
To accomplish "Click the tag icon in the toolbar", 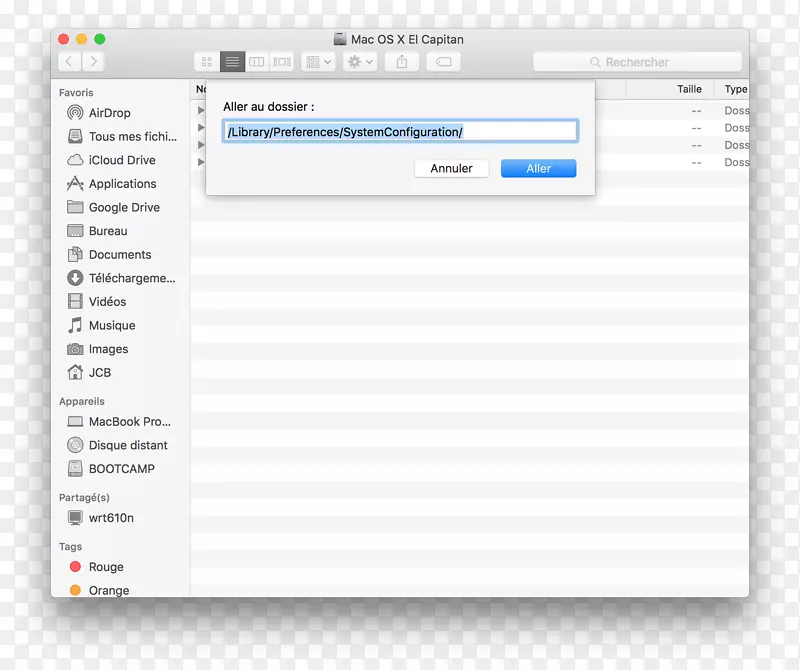I will click(443, 61).
